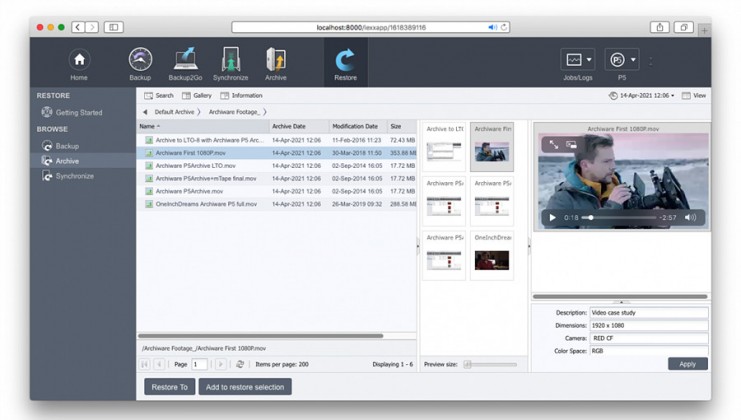Expand the Jobs/Logs dropdown arrow
Screen dimensions: 741x420
(589, 60)
